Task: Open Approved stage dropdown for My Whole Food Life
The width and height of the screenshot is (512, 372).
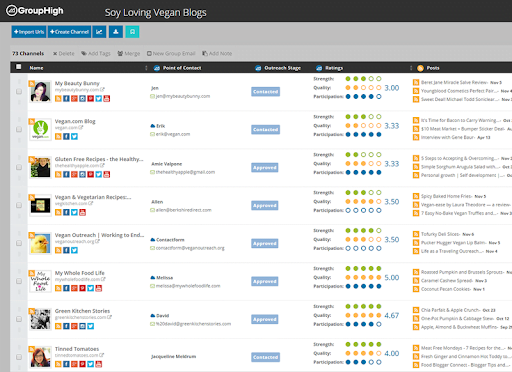Action: point(265,281)
